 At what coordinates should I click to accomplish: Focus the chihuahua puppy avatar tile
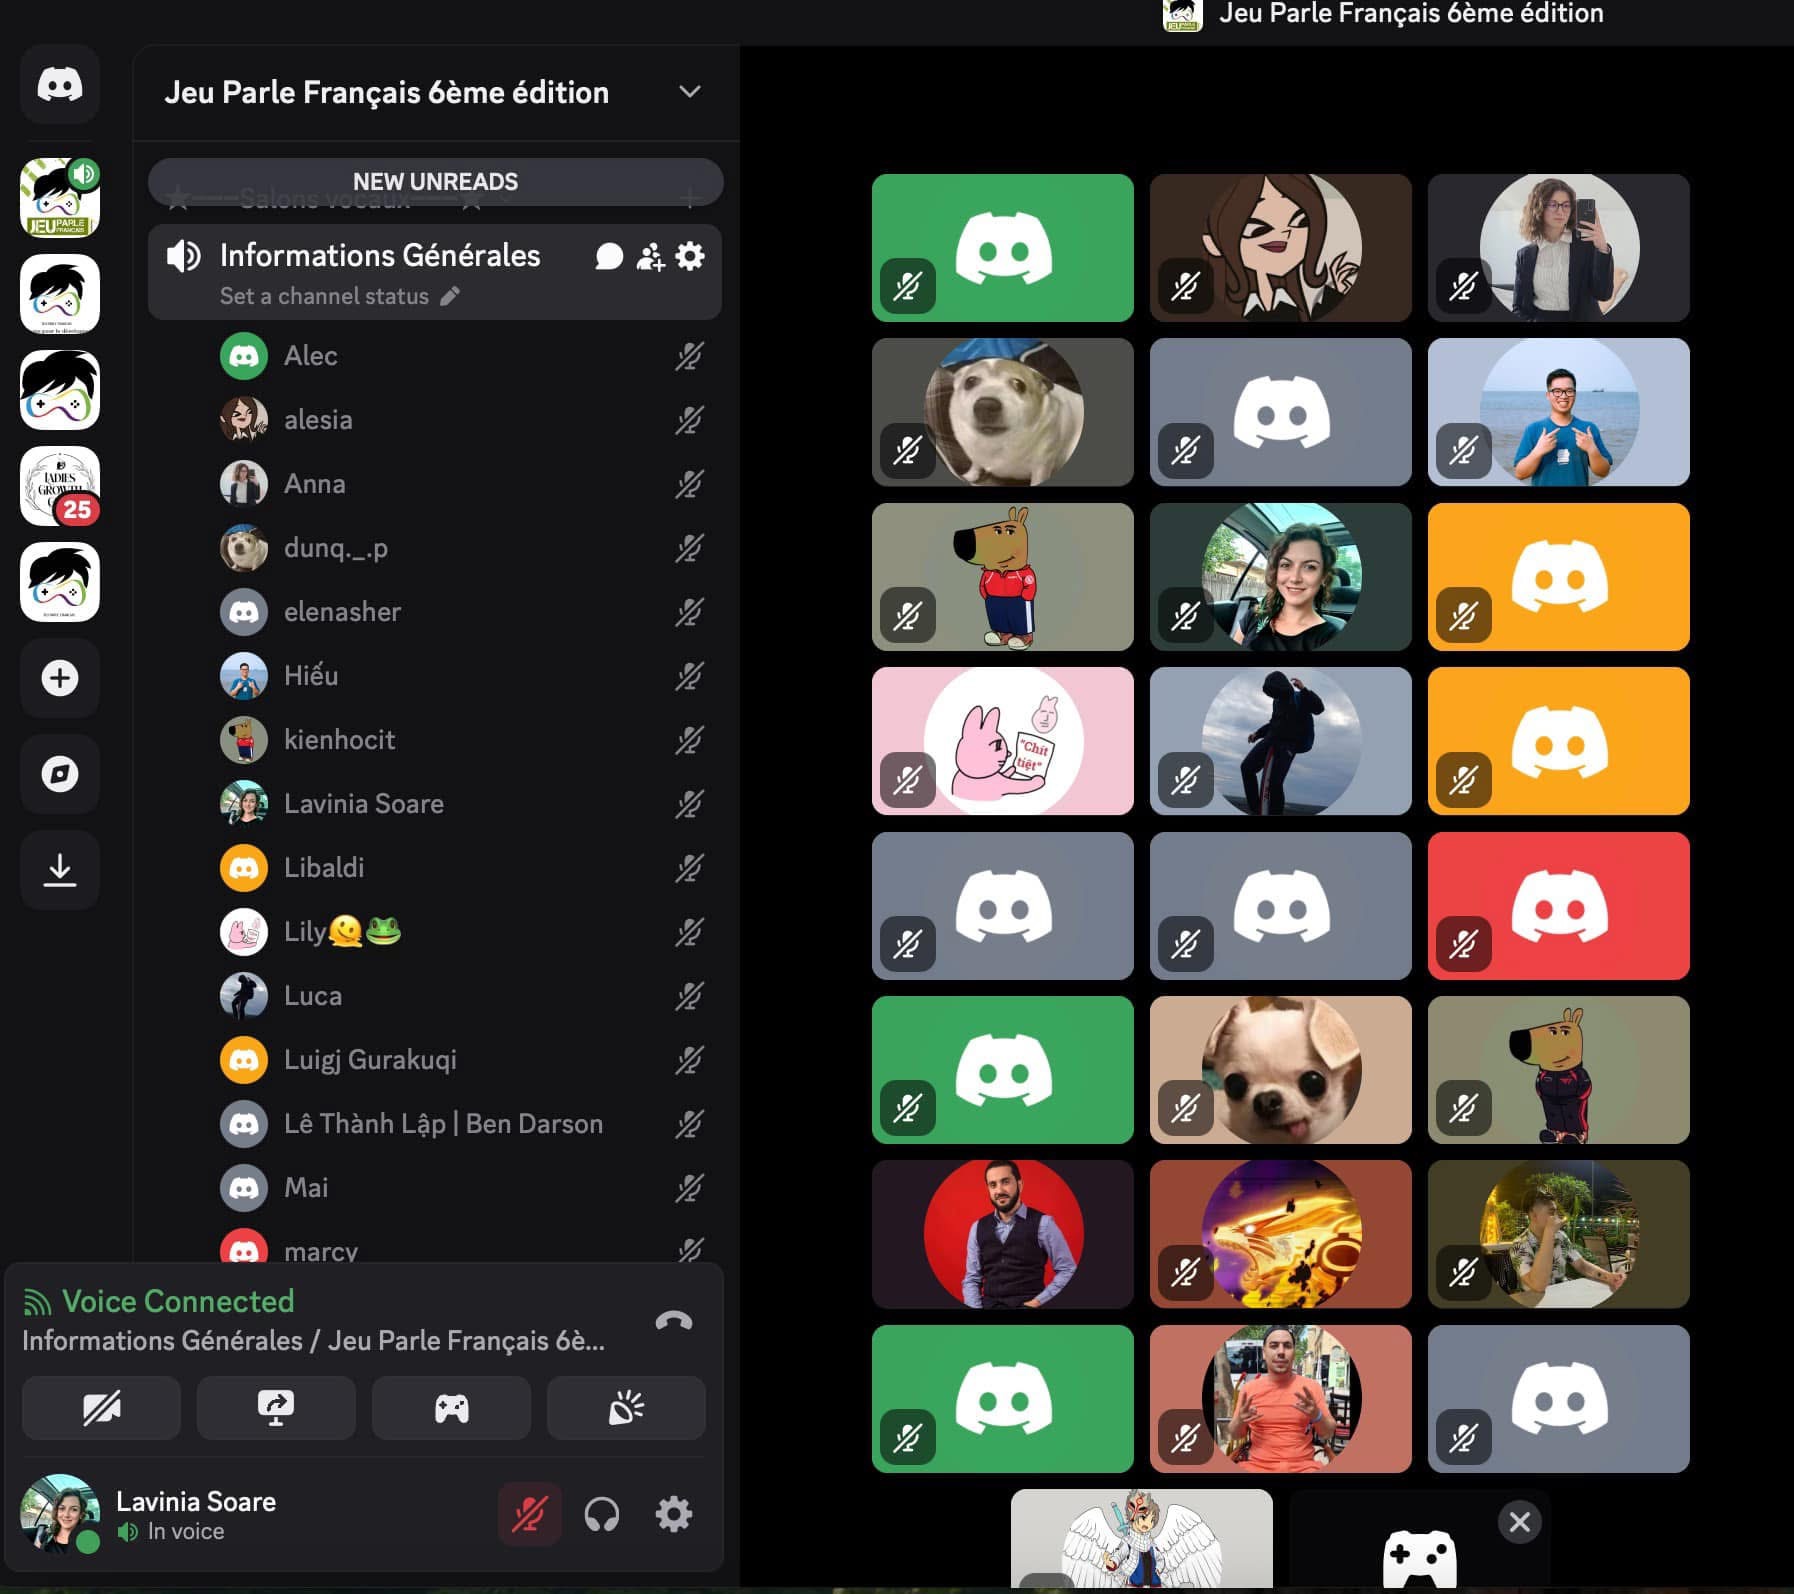tap(1281, 1070)
